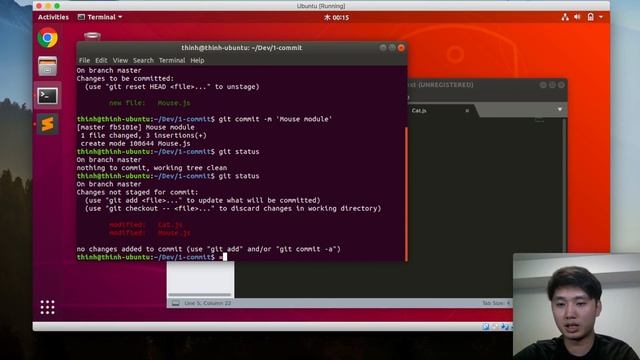Click 'nothing to commit, working tree clean' line
Viewport: 640px width, 360px height.
point(152,168)
